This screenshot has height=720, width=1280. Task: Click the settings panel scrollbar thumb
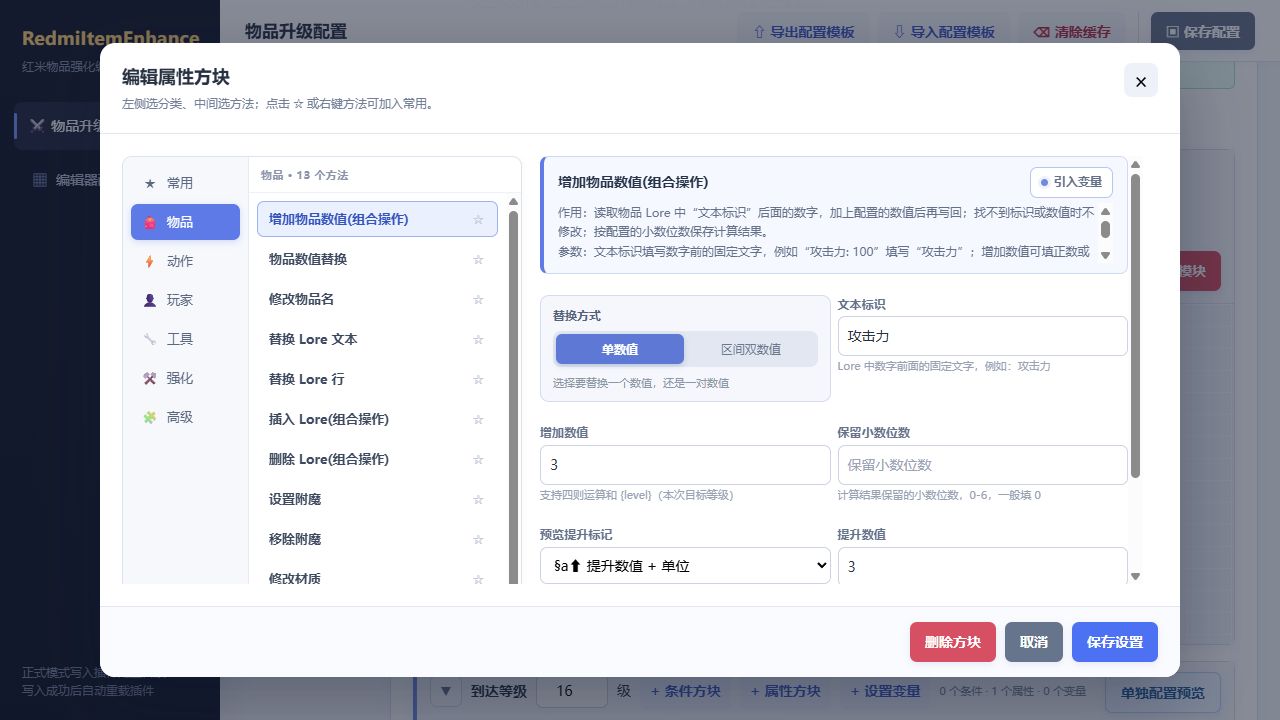pyautogui.click(x=1135, y=325)
